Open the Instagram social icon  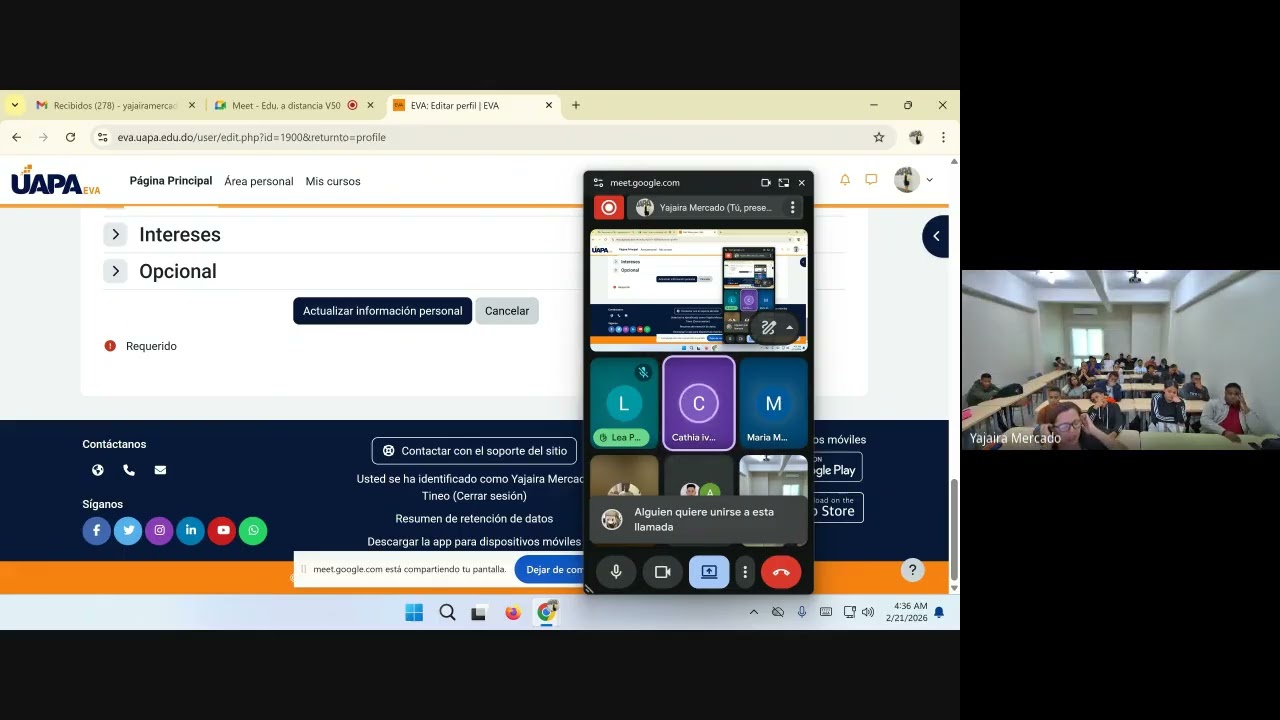pyautogui.click(x=159, y=530)
